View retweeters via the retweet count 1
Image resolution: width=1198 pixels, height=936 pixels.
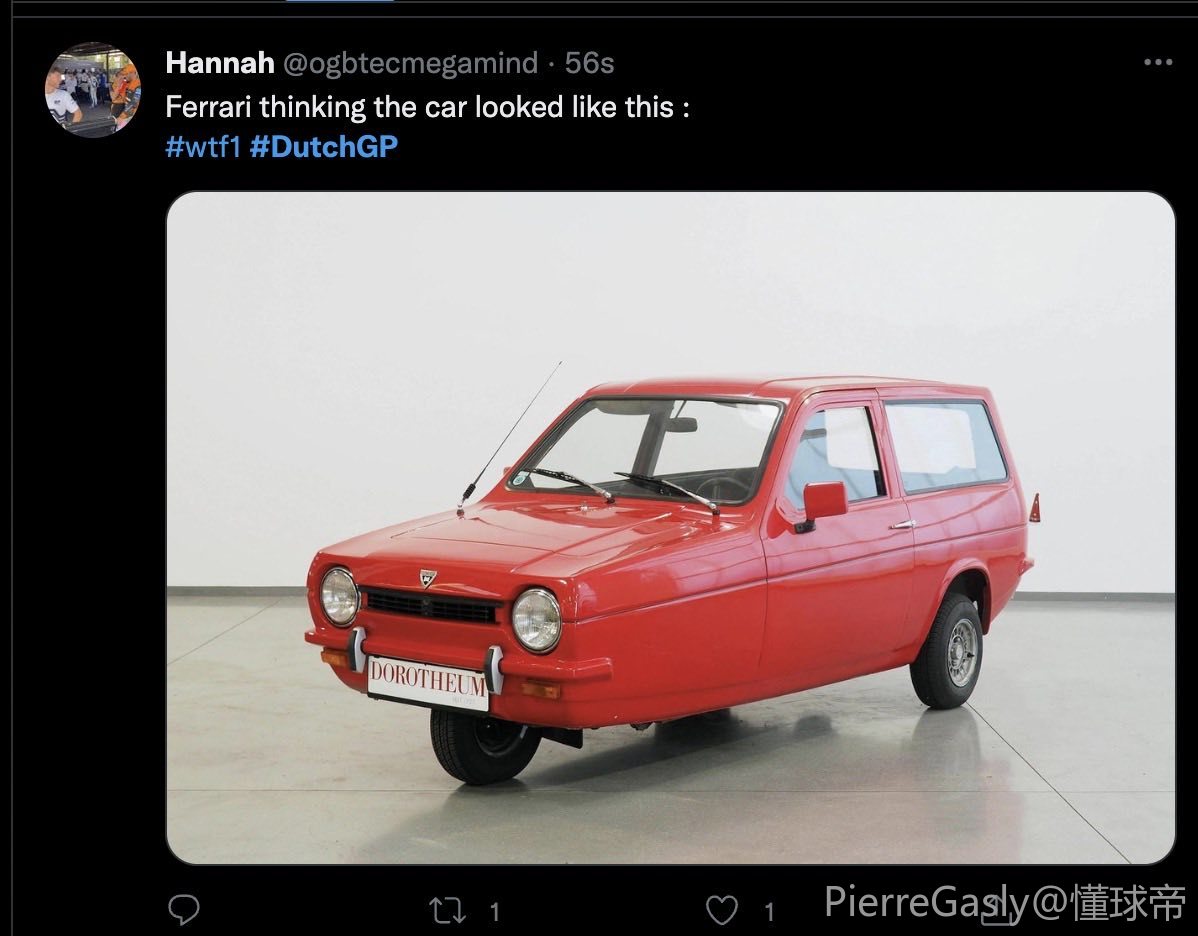494,911
